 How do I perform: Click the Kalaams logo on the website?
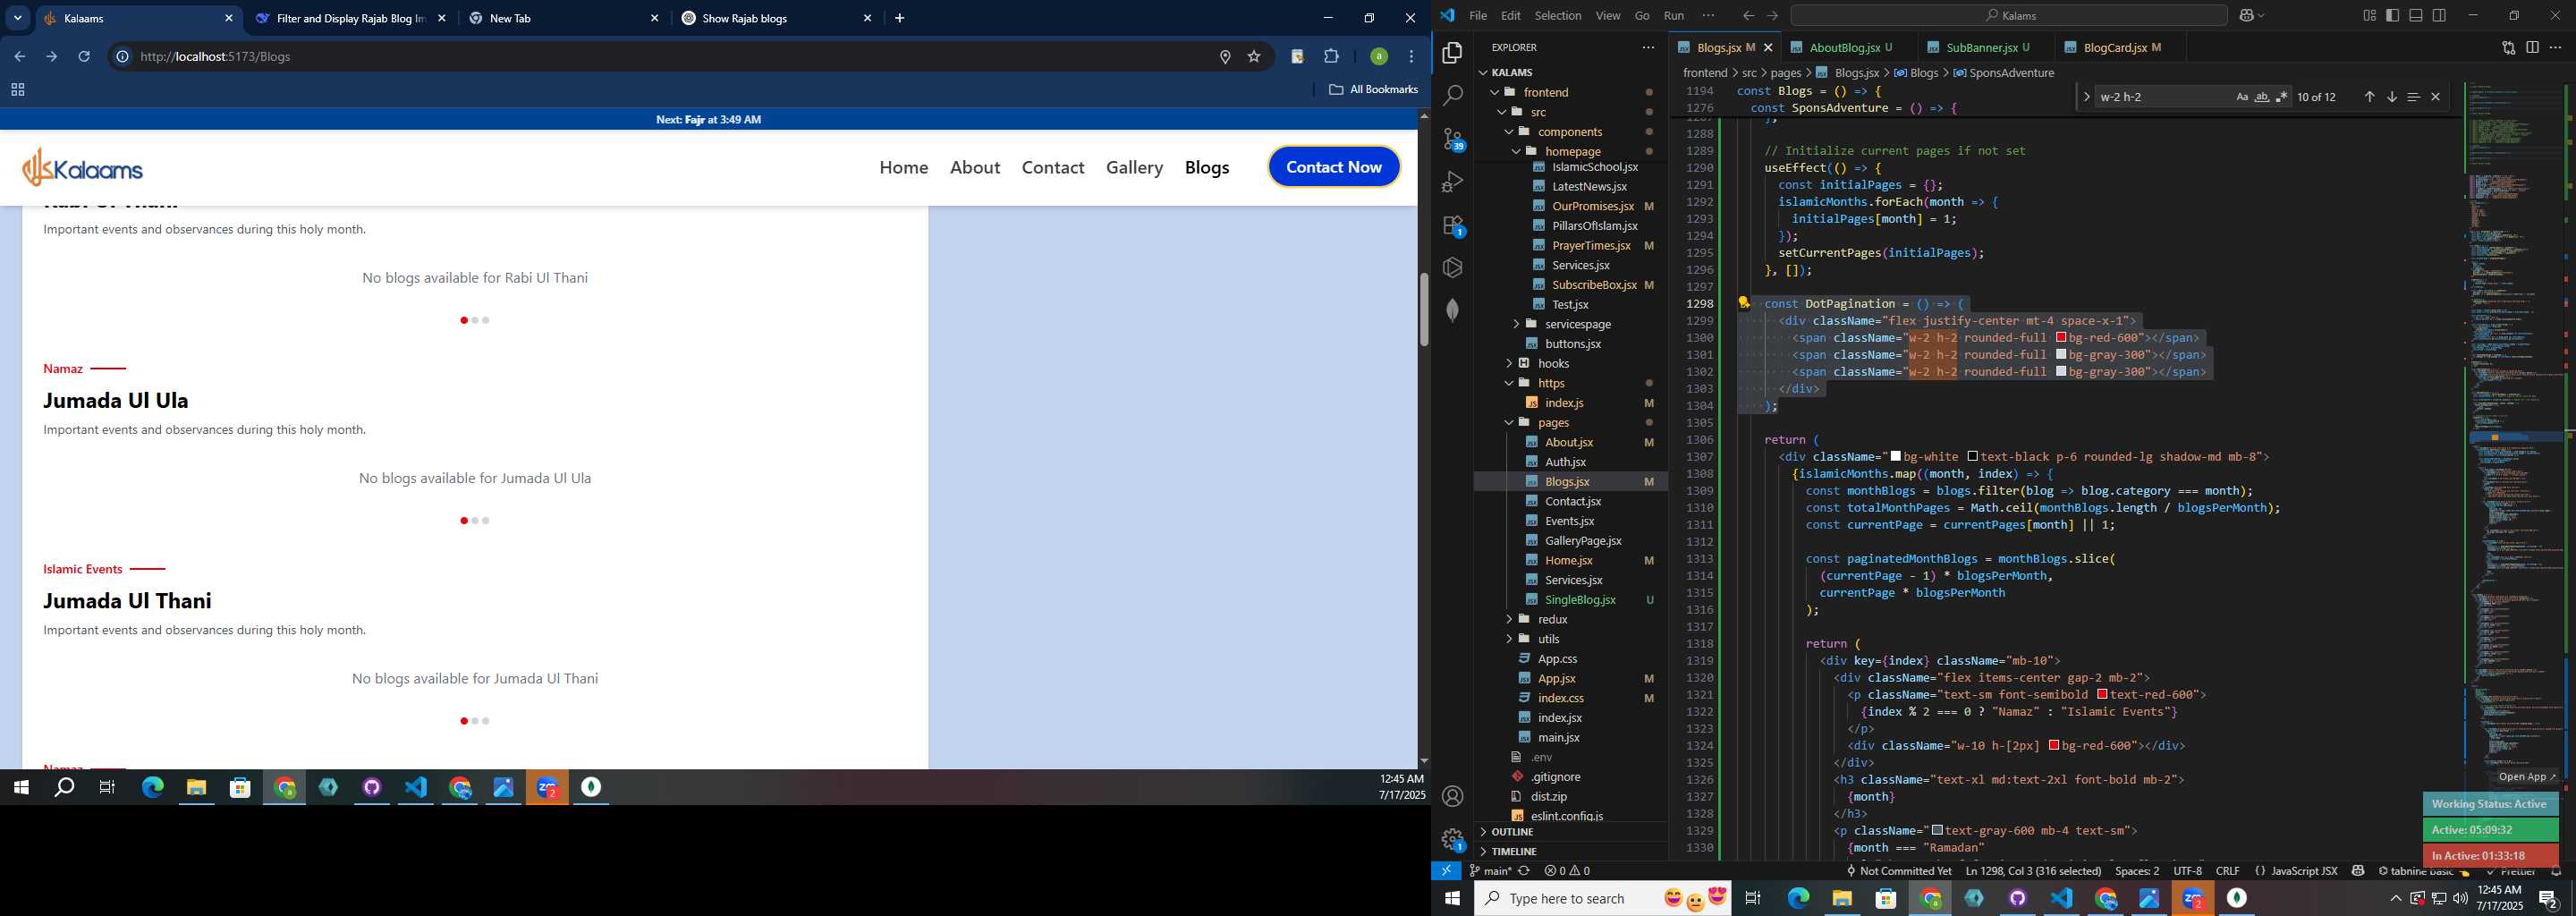83,167
